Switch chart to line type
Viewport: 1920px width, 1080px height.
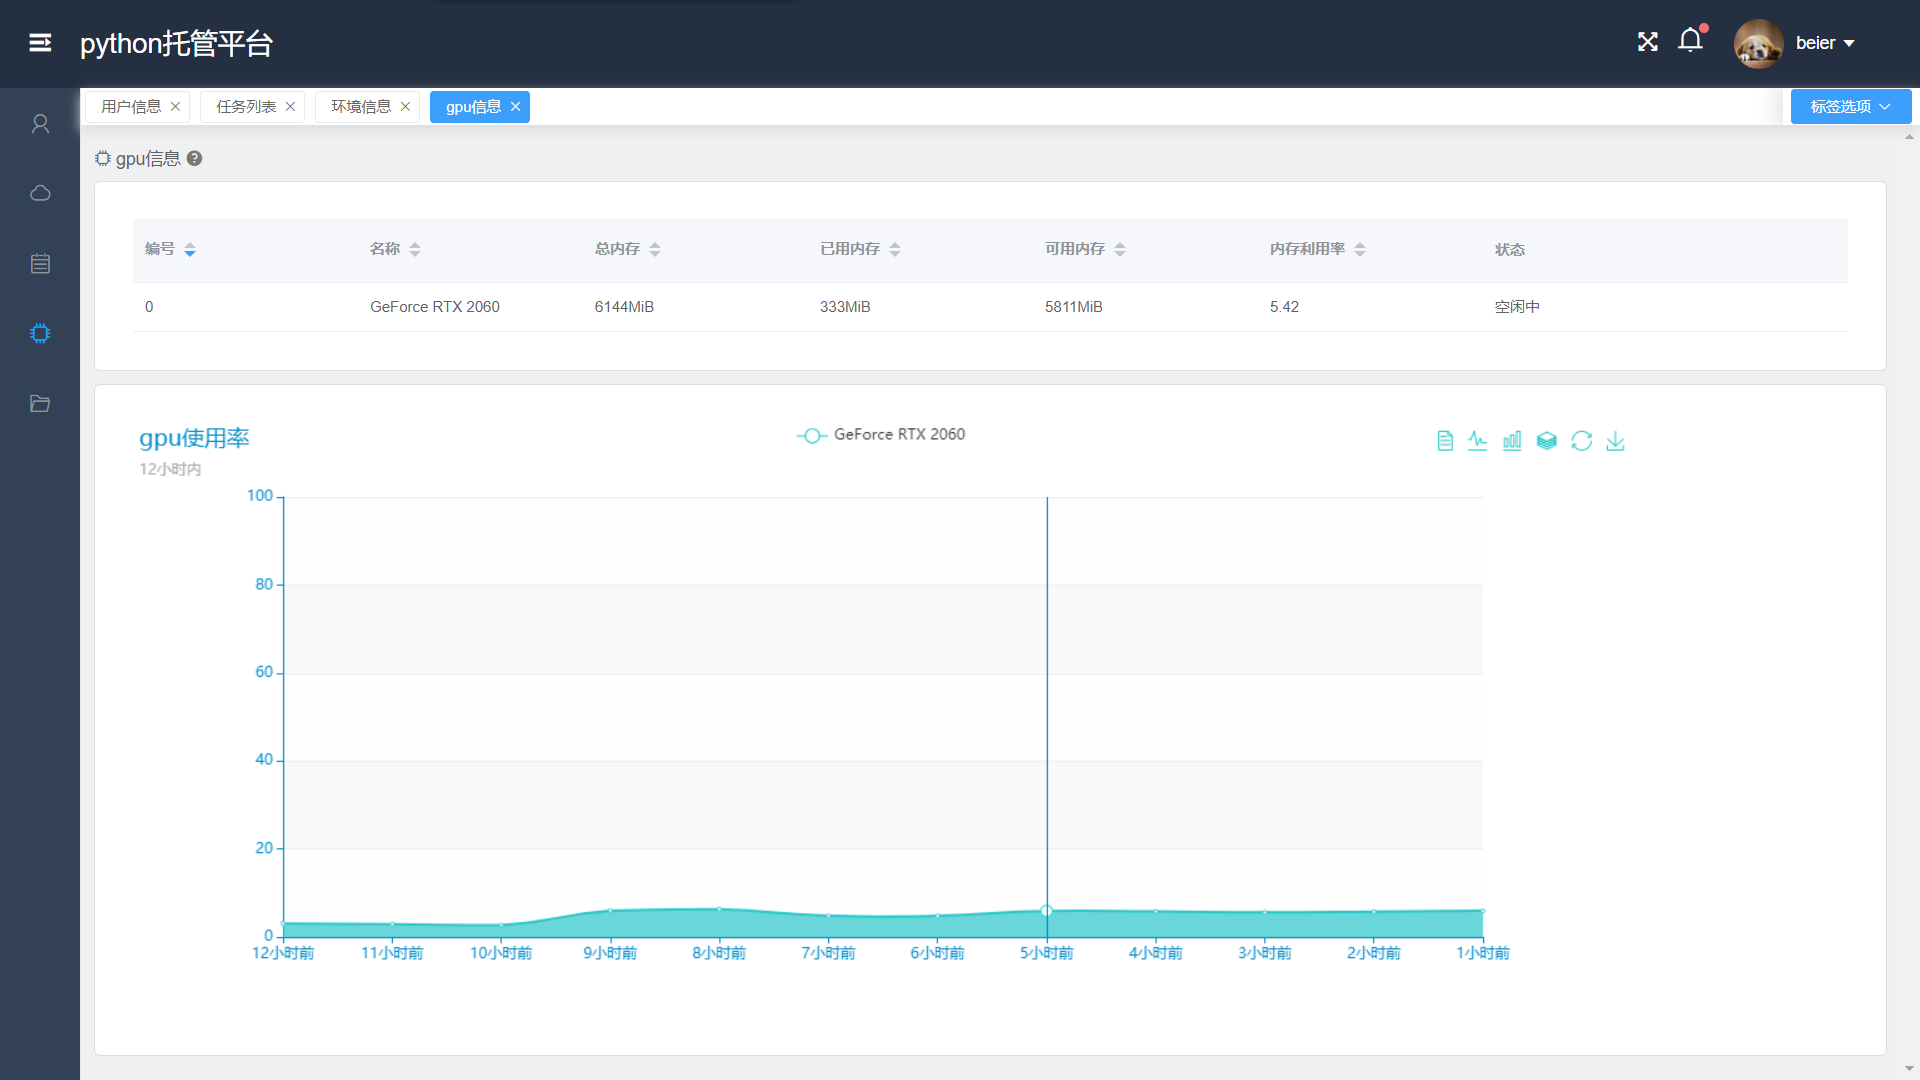pyautogui.click(x=1478, y=441)
